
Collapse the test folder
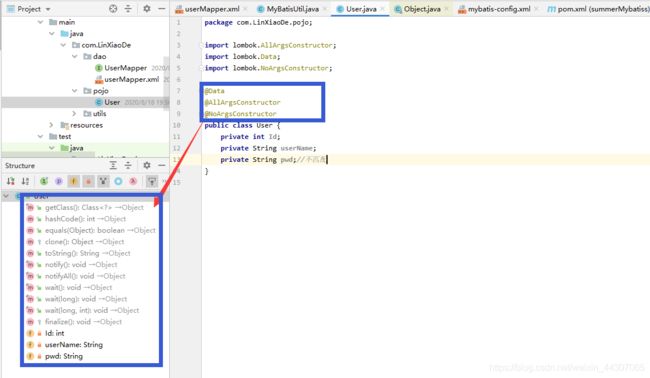tap(40, 136)
